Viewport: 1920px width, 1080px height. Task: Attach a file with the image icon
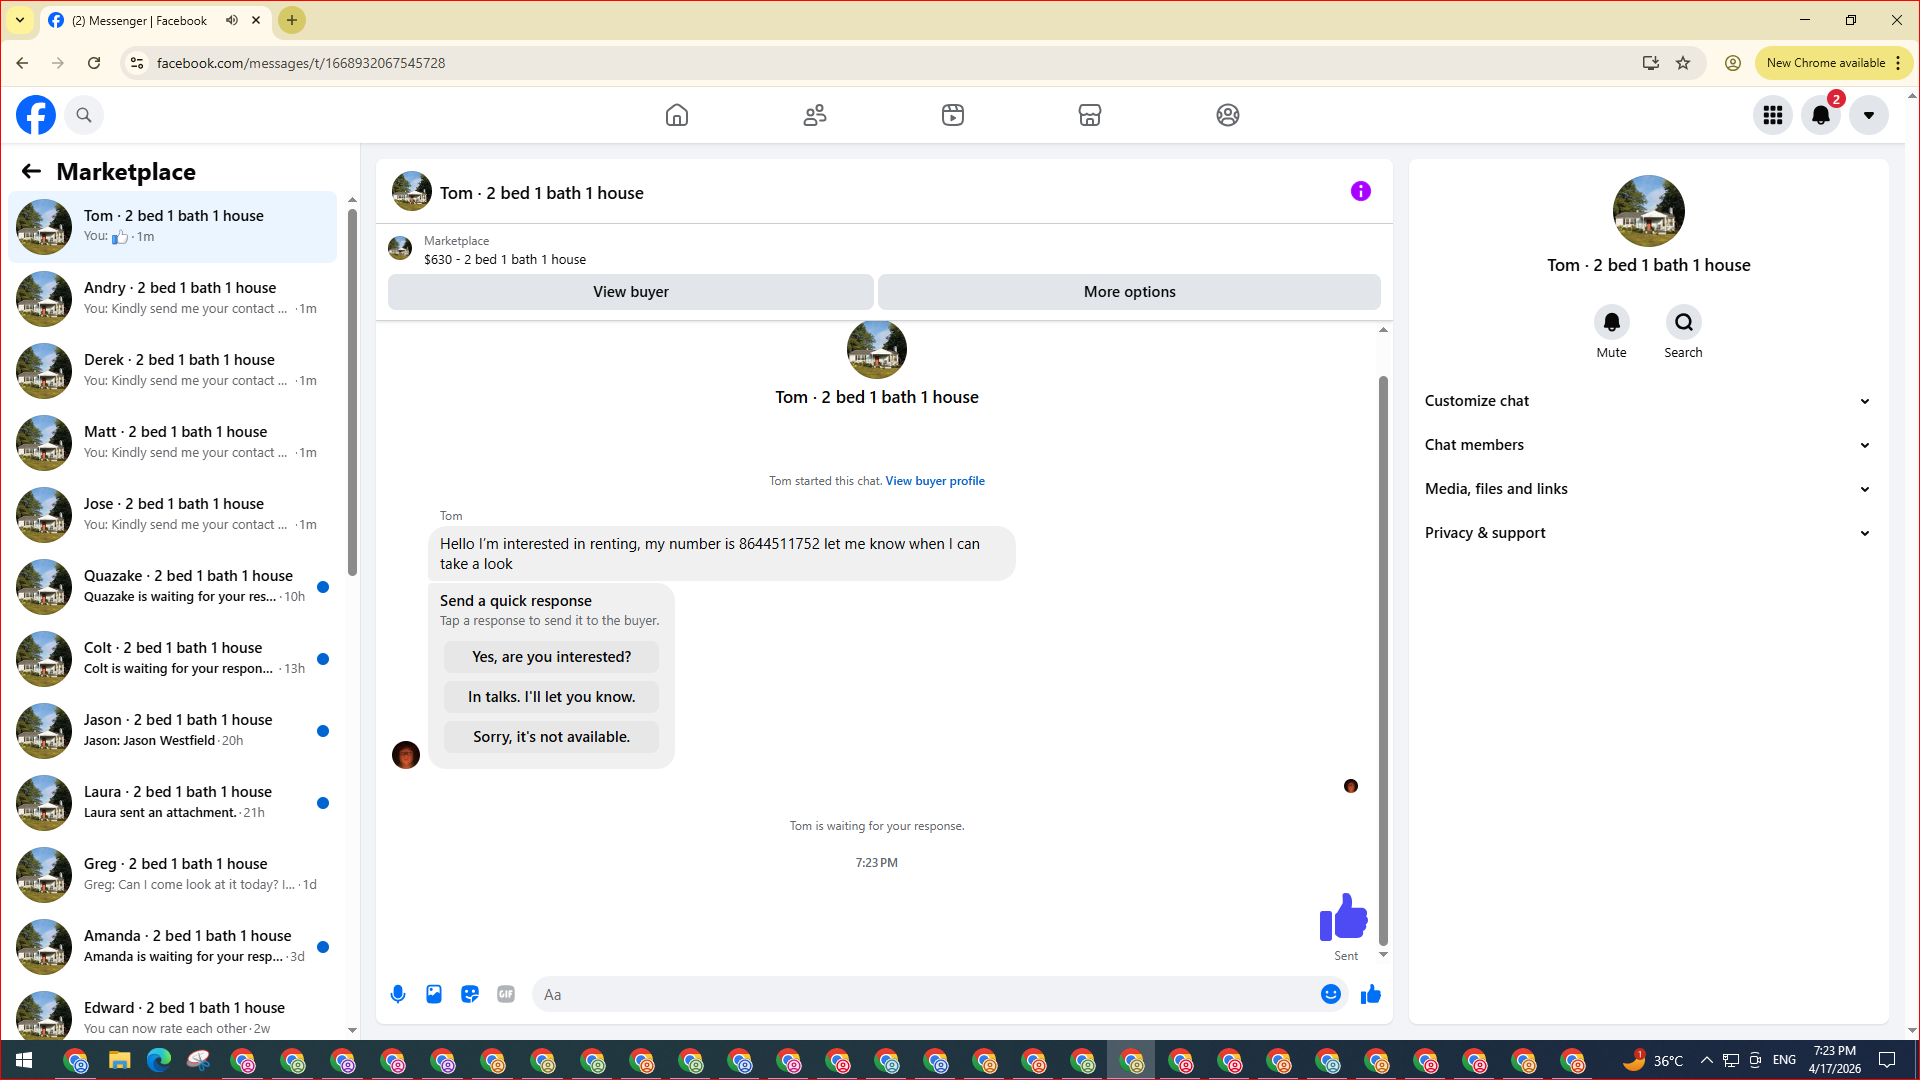tap(434, 994)
